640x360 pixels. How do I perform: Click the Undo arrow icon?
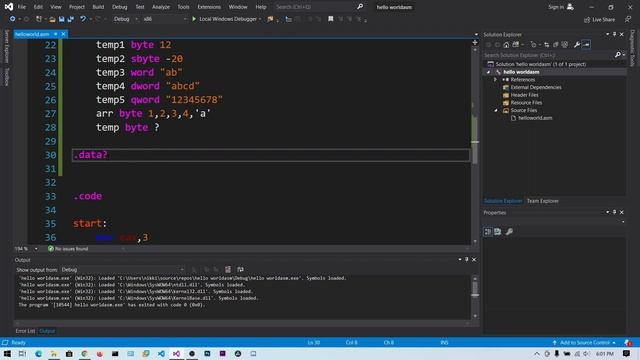coord(83,19)
